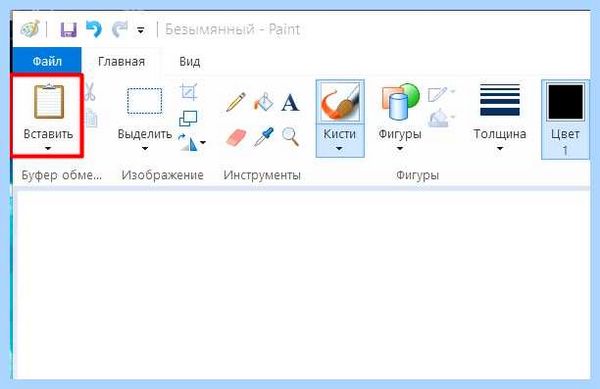Expand the Фигуры dropdown arrow
Viewport: 600px width, 389px height.
pyautogui.click(x=400, y=148)
